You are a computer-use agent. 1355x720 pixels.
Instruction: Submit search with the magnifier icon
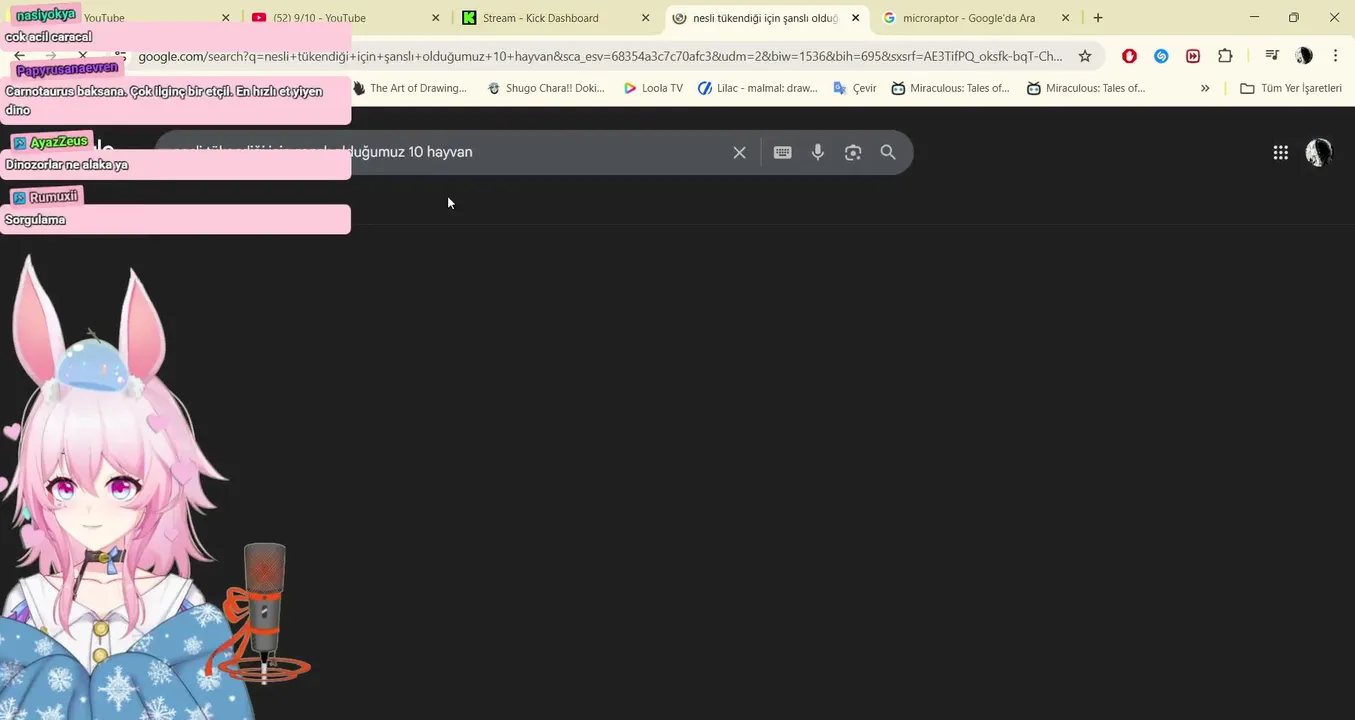tap(888, 152)
